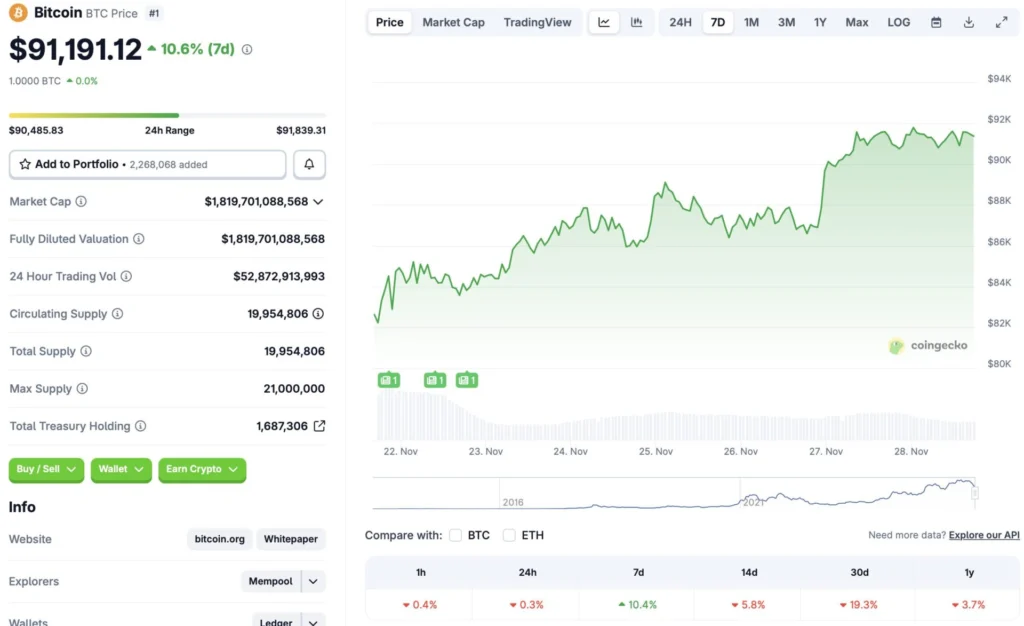Expand the chart to fullscreen

tap(1001, 21)
